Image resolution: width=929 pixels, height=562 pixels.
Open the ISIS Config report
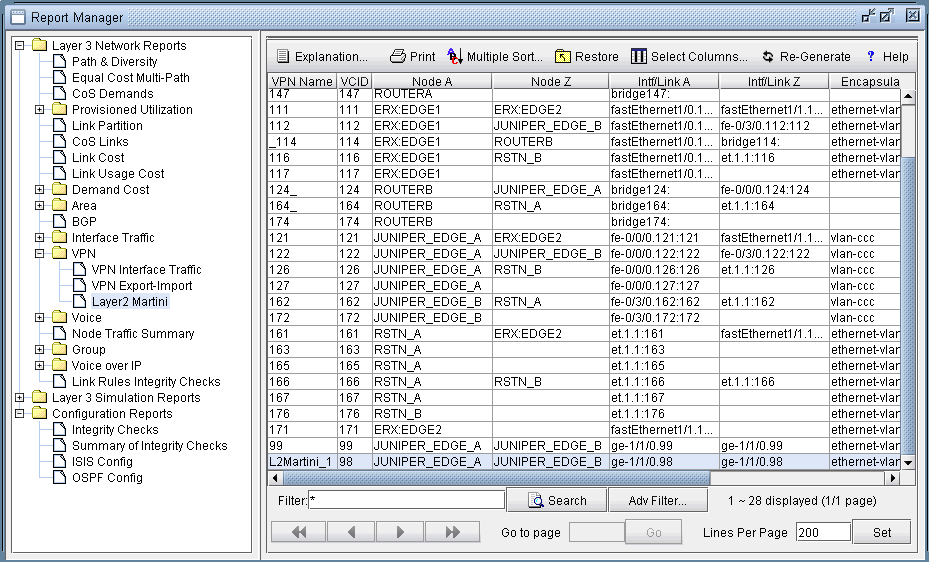click(101, 462)
